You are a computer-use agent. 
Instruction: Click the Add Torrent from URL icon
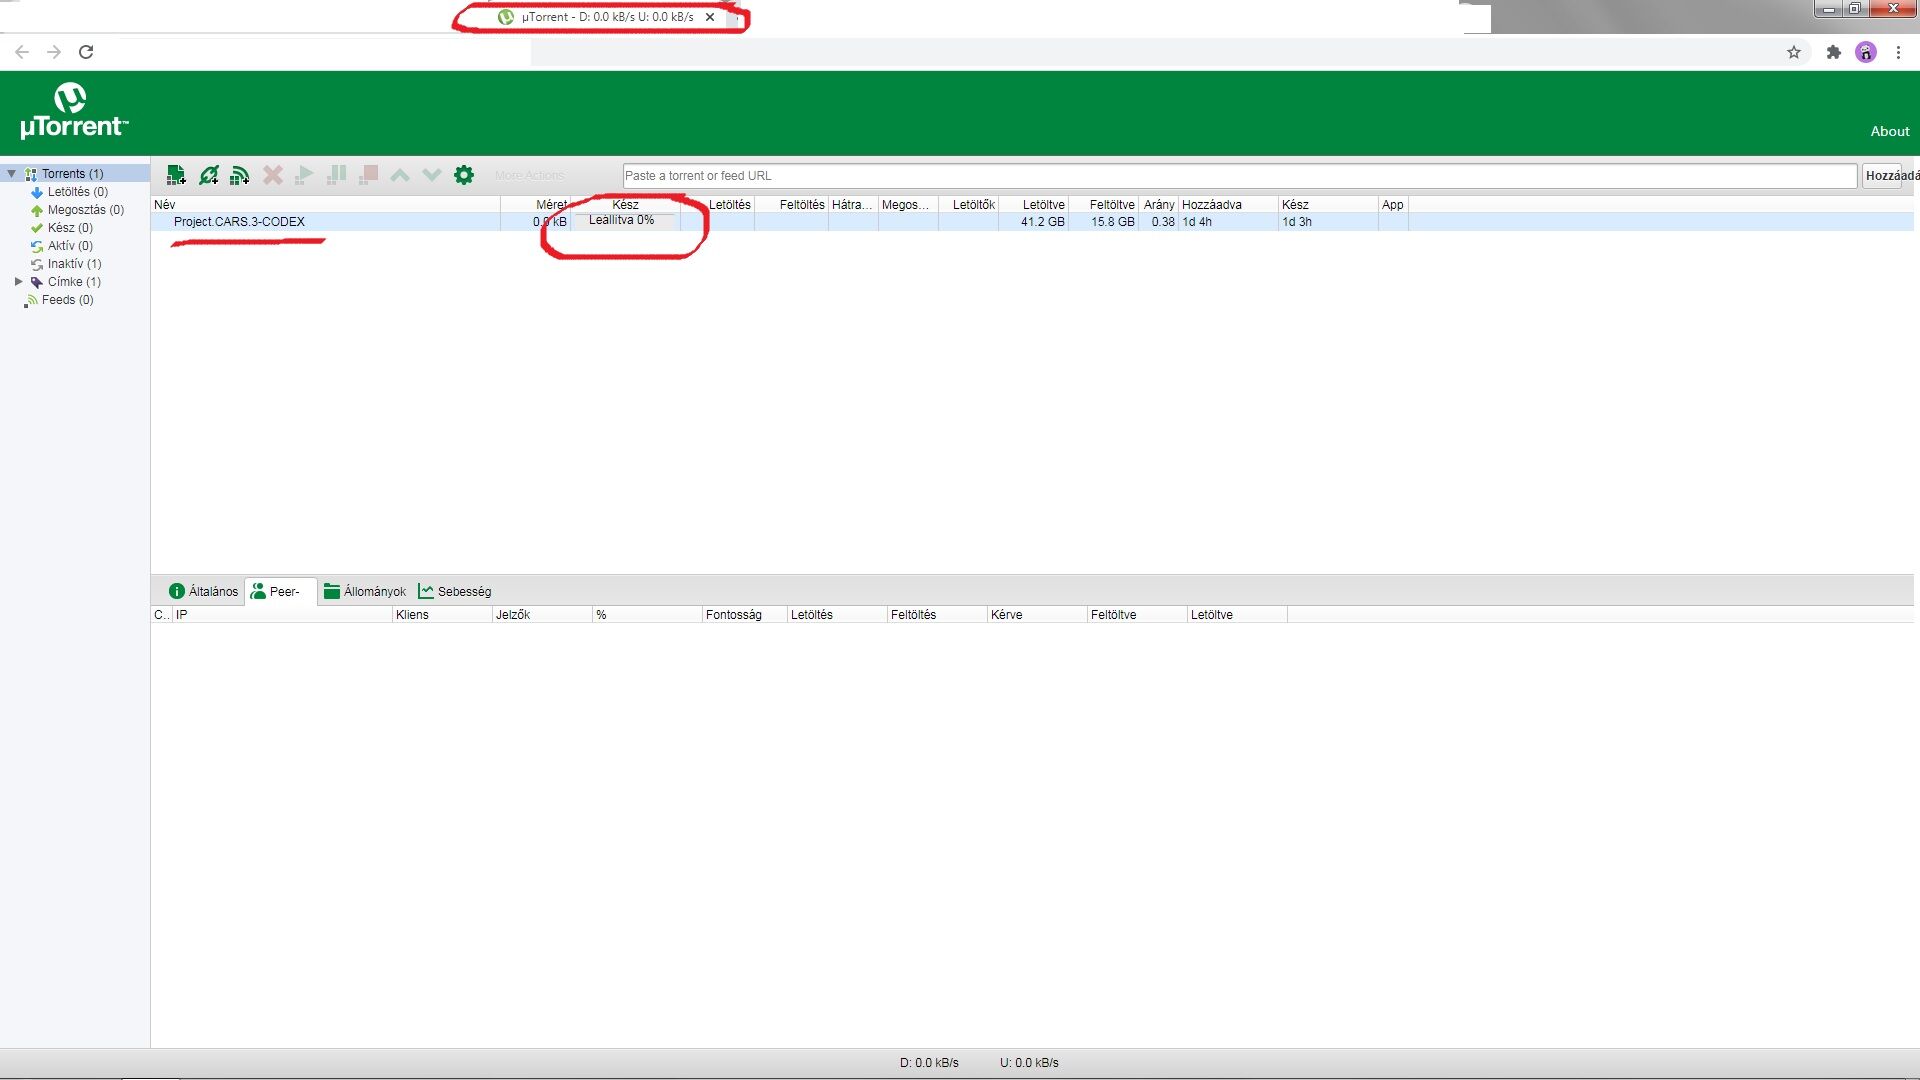(x=208, y=175)
